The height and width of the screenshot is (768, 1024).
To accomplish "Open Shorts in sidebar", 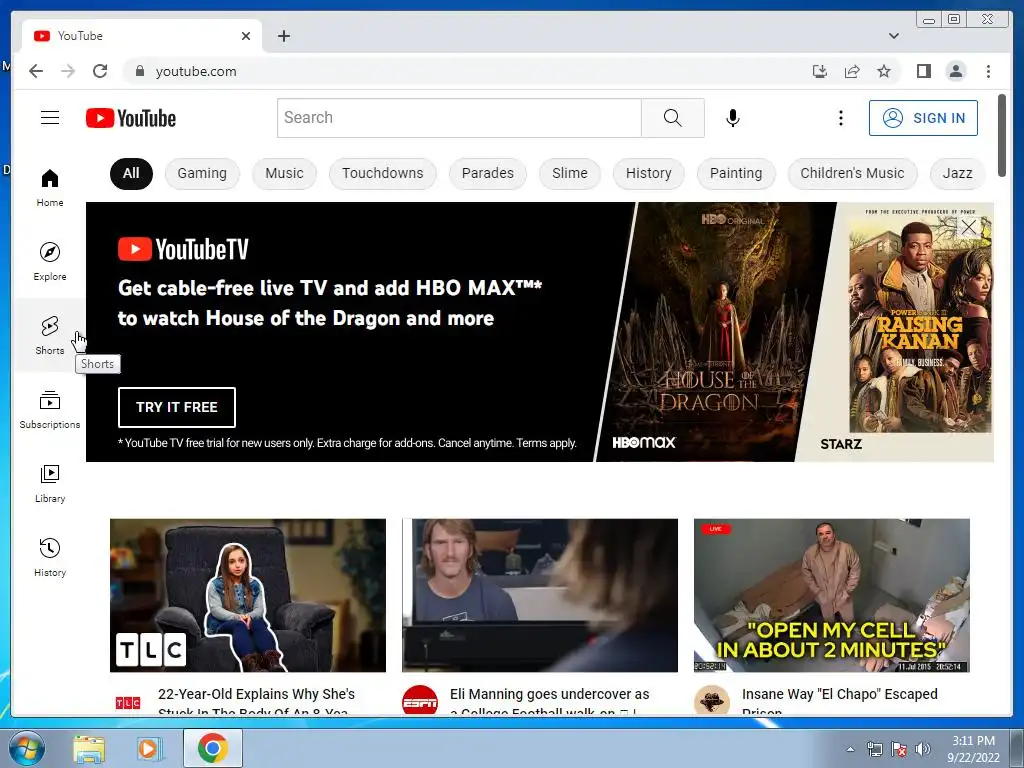I will (x=50, y=336).
